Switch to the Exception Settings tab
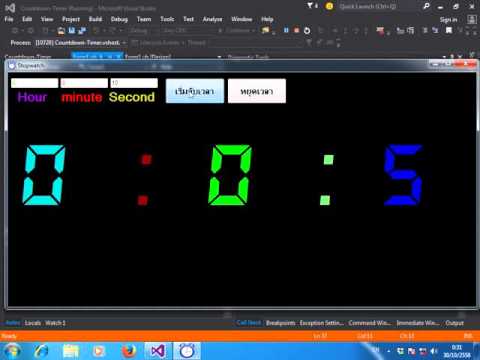 pyautogui.click(x=321, y=323)
